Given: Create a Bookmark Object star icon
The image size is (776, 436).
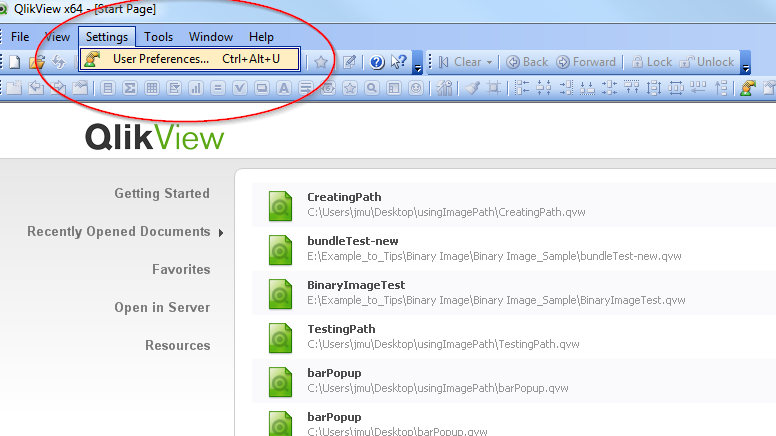Looking at the screenshot, I should pyautogui.click(x=350, y=89).
